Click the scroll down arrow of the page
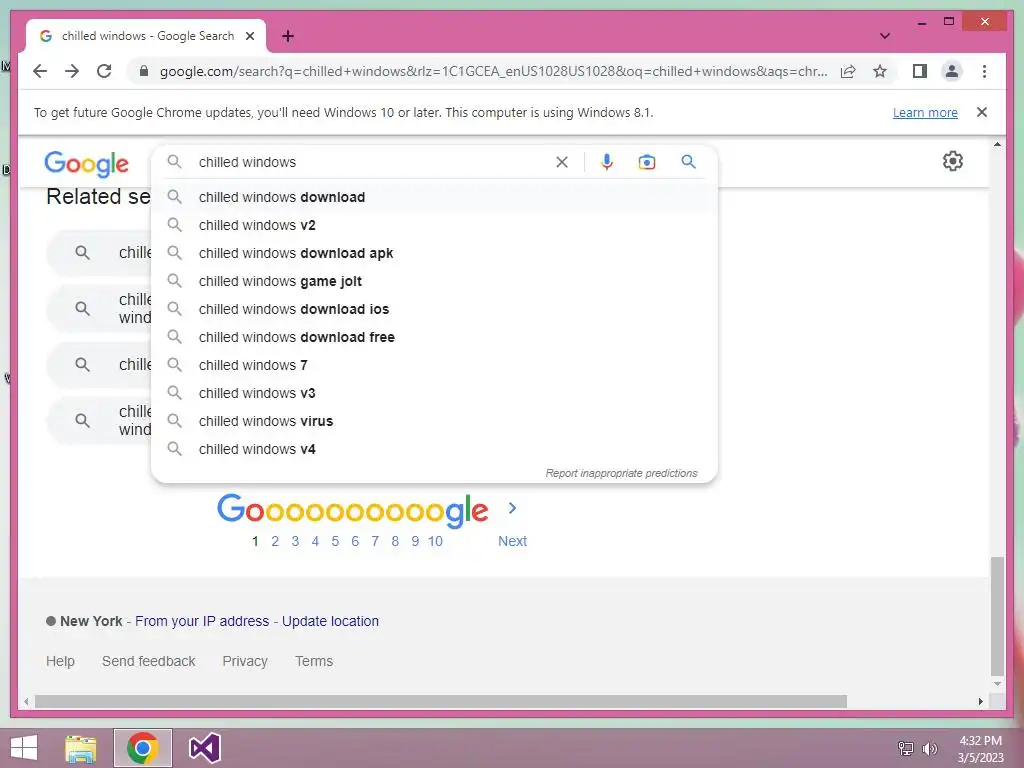 997,684
